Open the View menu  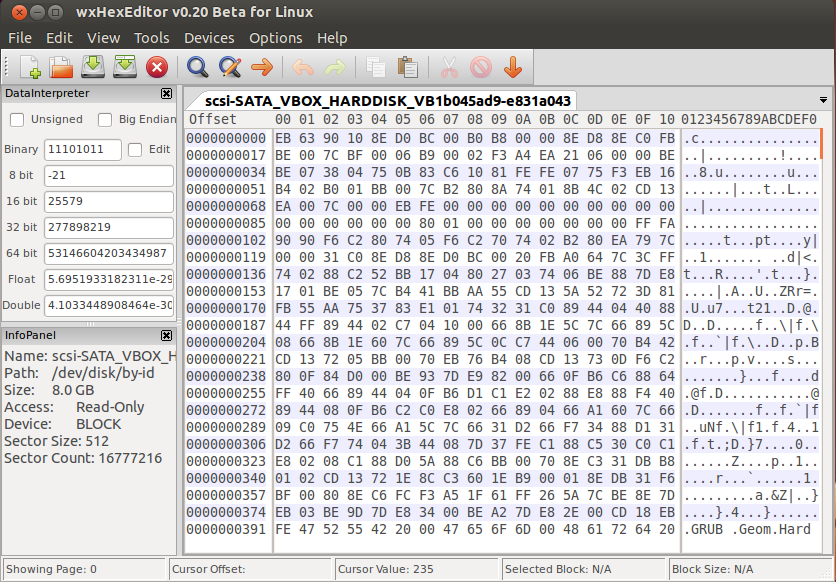(x=103, y=38)
